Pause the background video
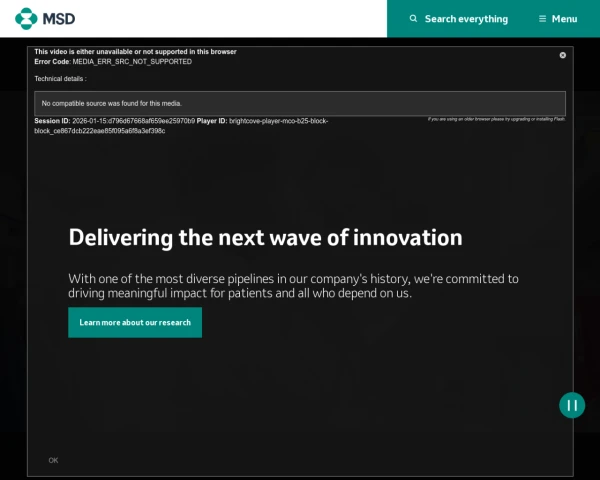 pos(572,405)
